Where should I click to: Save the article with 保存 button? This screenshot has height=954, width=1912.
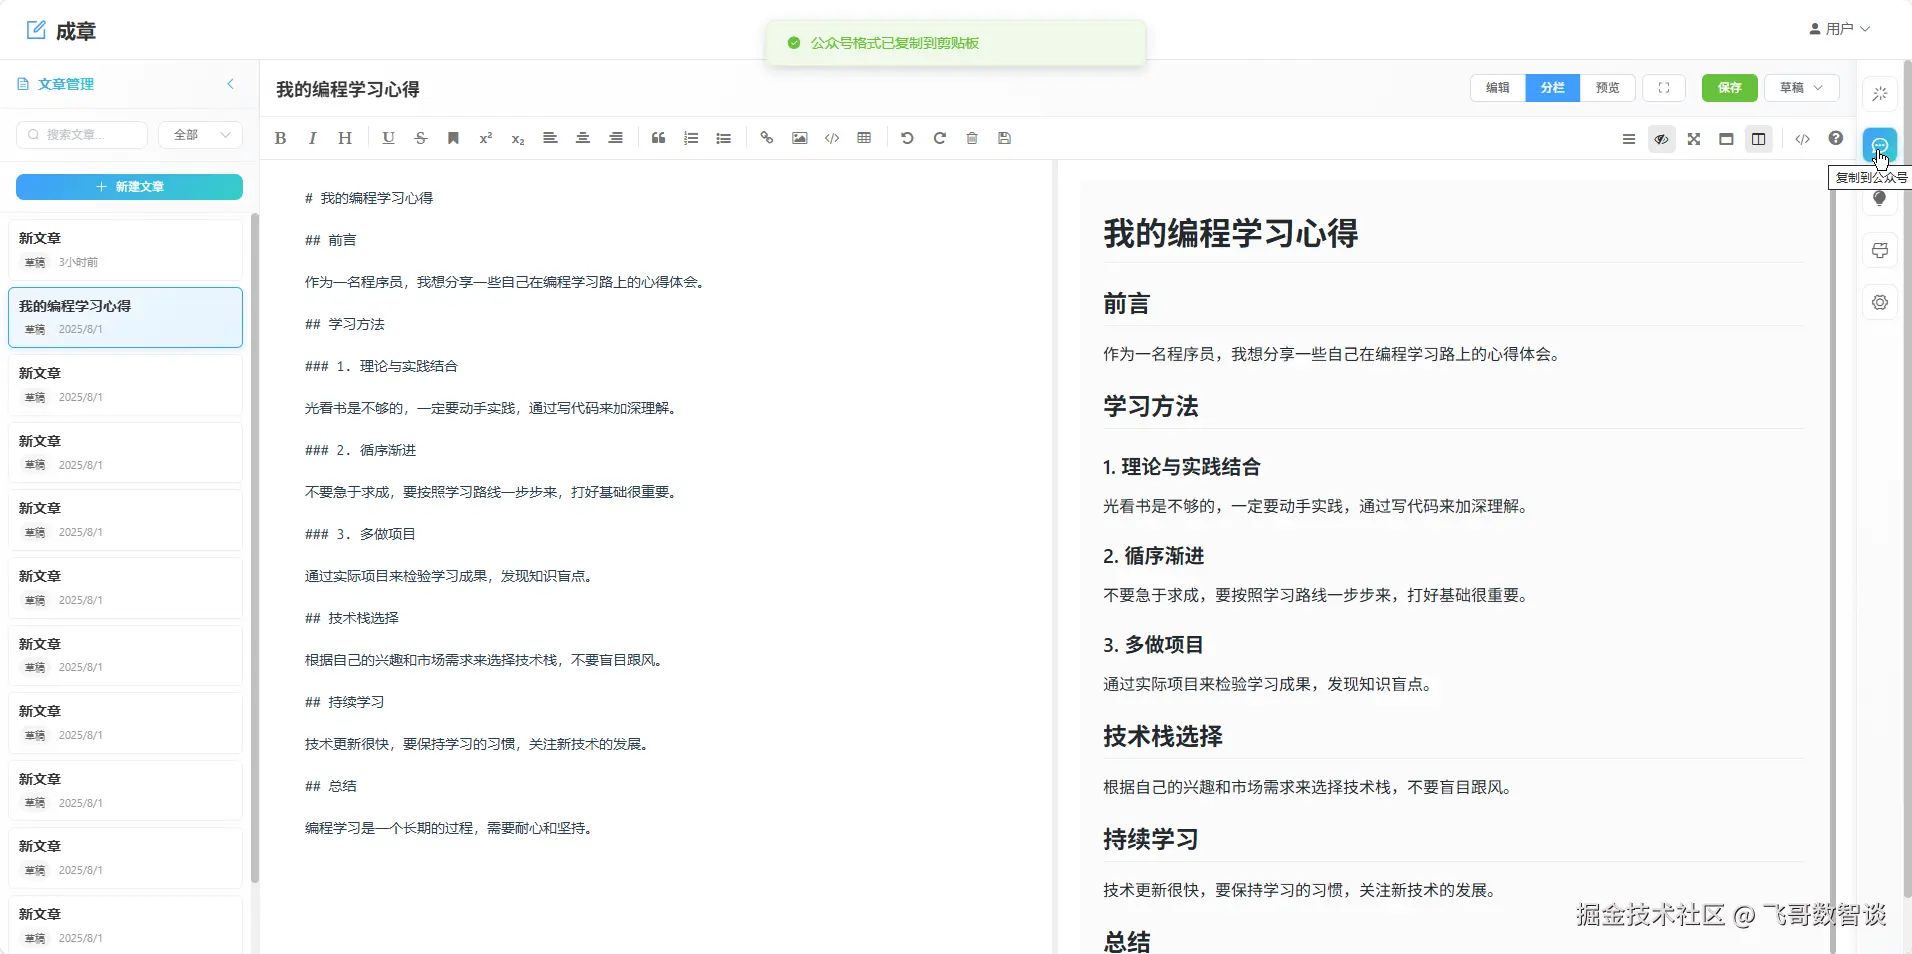click(x=1729, y=88)
